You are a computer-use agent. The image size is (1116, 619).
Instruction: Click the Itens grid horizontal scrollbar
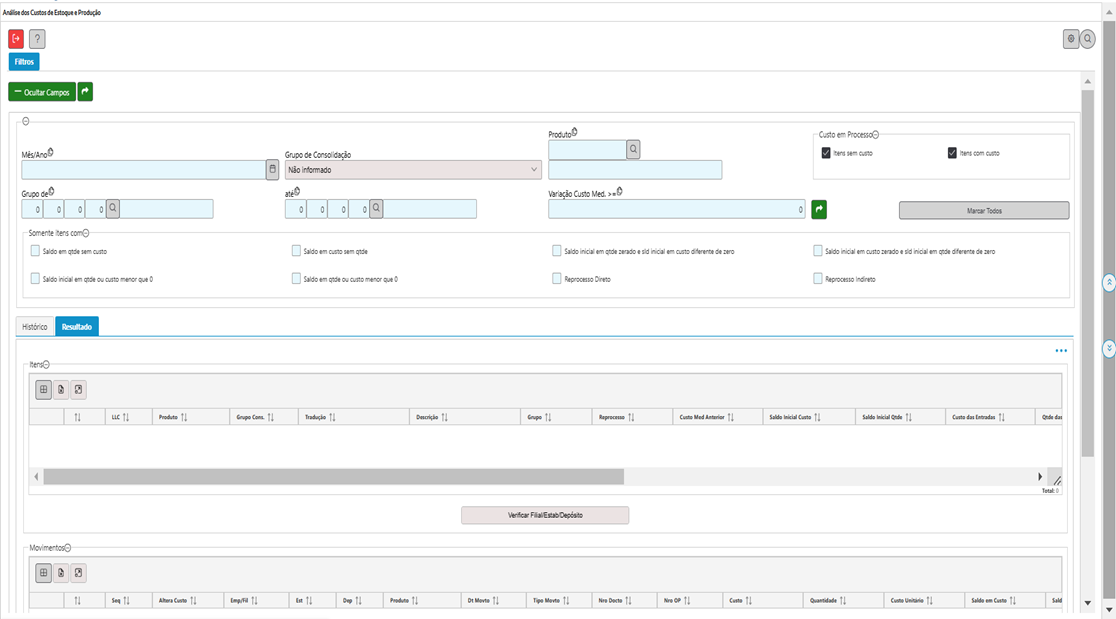click(333, 477)
